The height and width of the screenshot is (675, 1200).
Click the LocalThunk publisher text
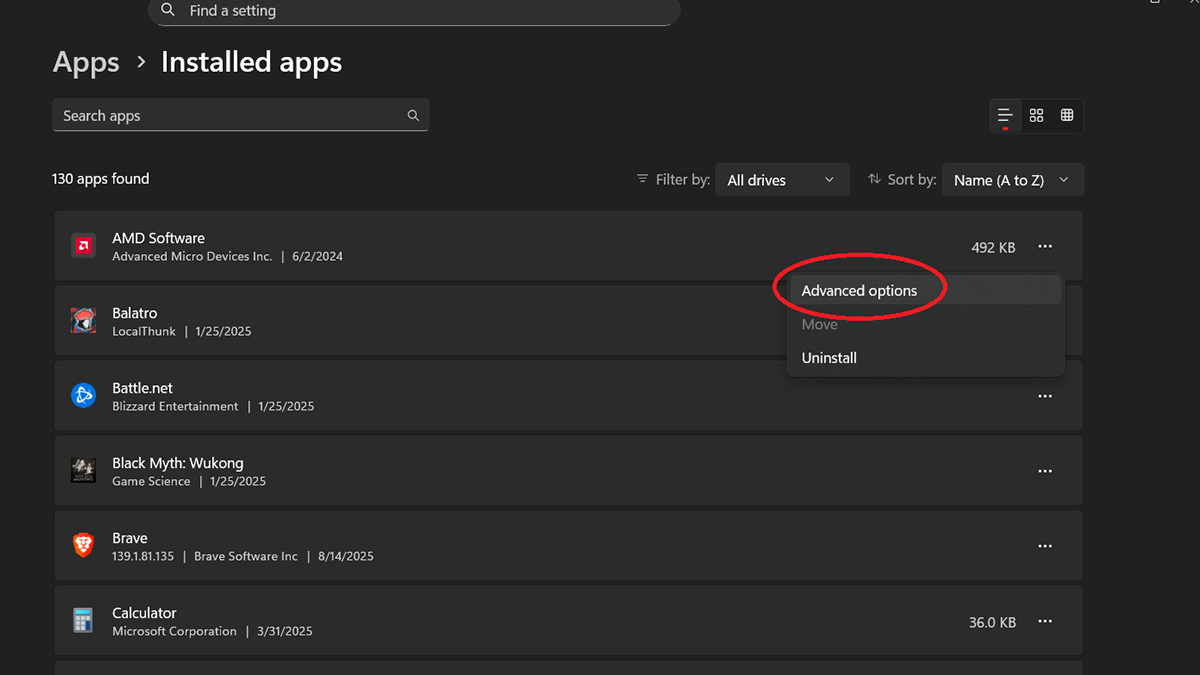[144, 332]
